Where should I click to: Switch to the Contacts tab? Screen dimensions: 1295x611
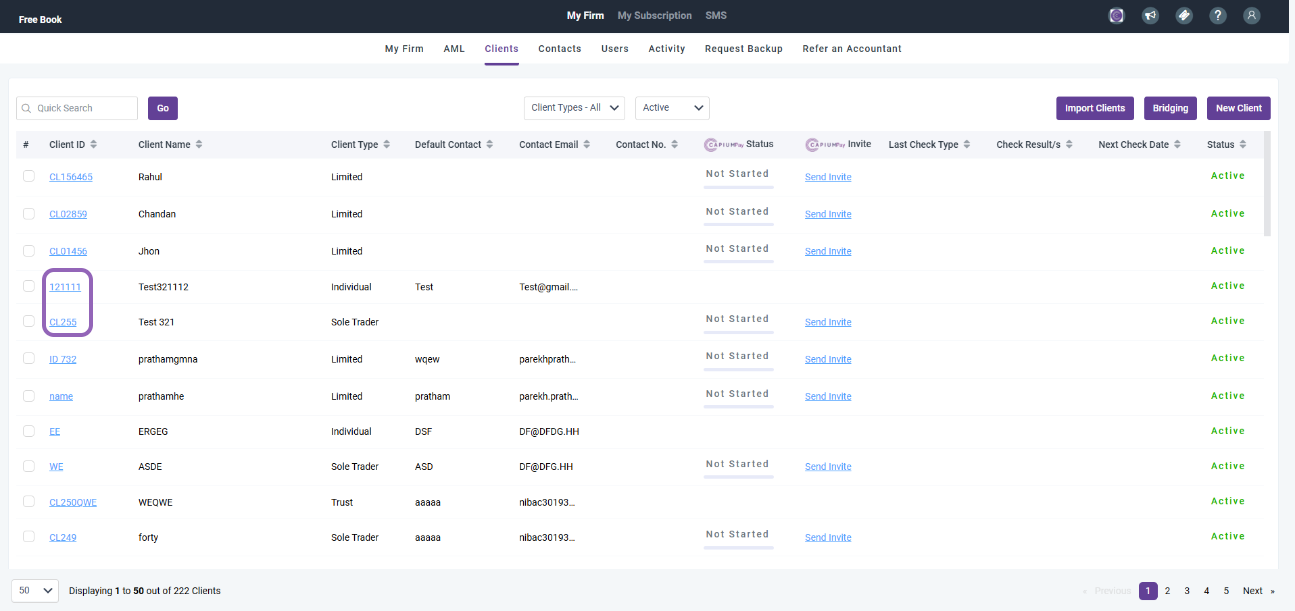(x=560, y=48)
